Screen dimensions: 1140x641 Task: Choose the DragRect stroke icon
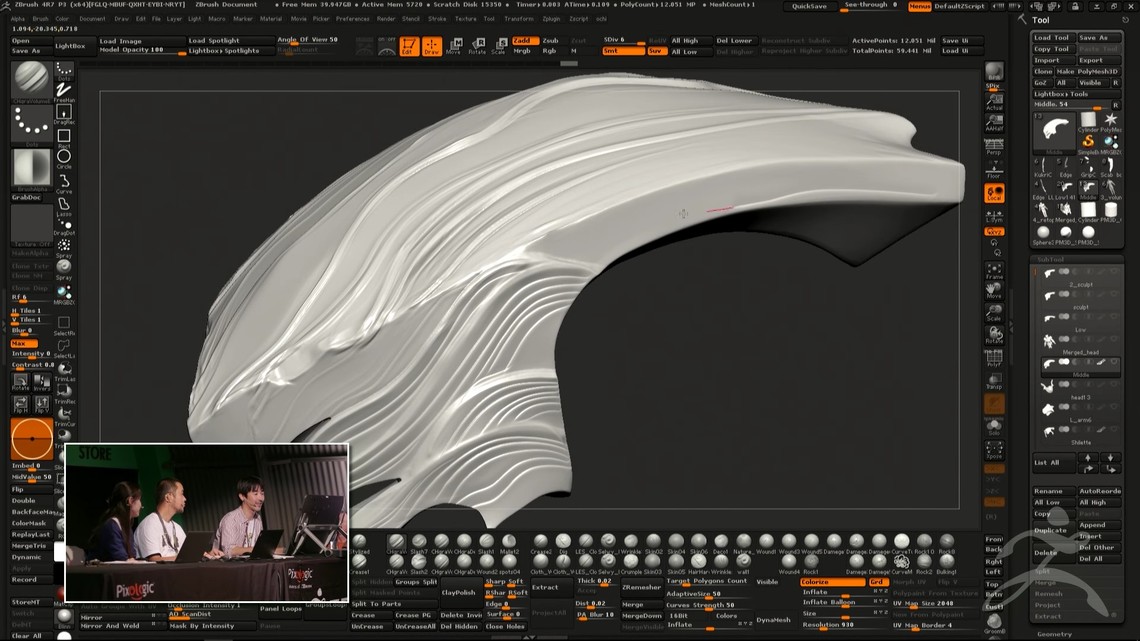click(x=64, y=114)
